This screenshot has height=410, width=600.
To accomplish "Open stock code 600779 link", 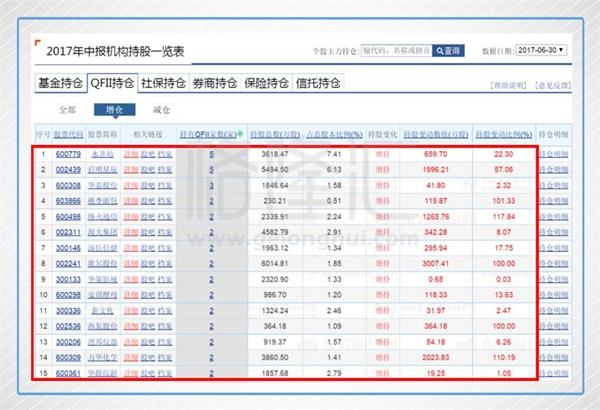I will 68,154.
